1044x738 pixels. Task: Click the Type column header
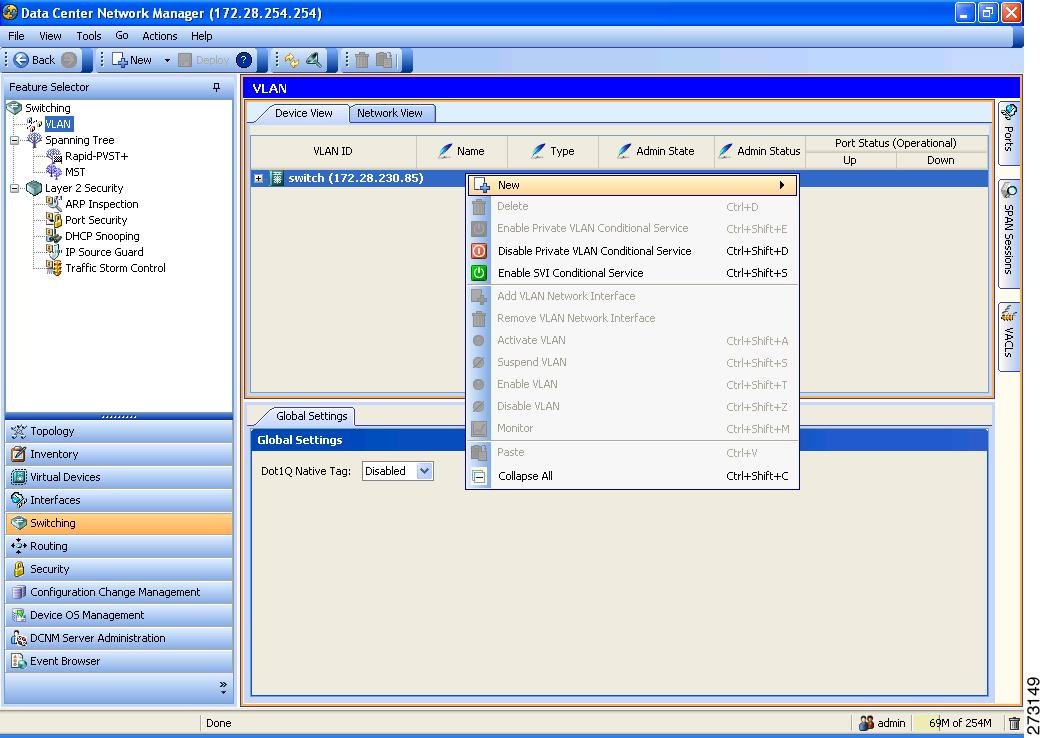click(x=553, y=151)
